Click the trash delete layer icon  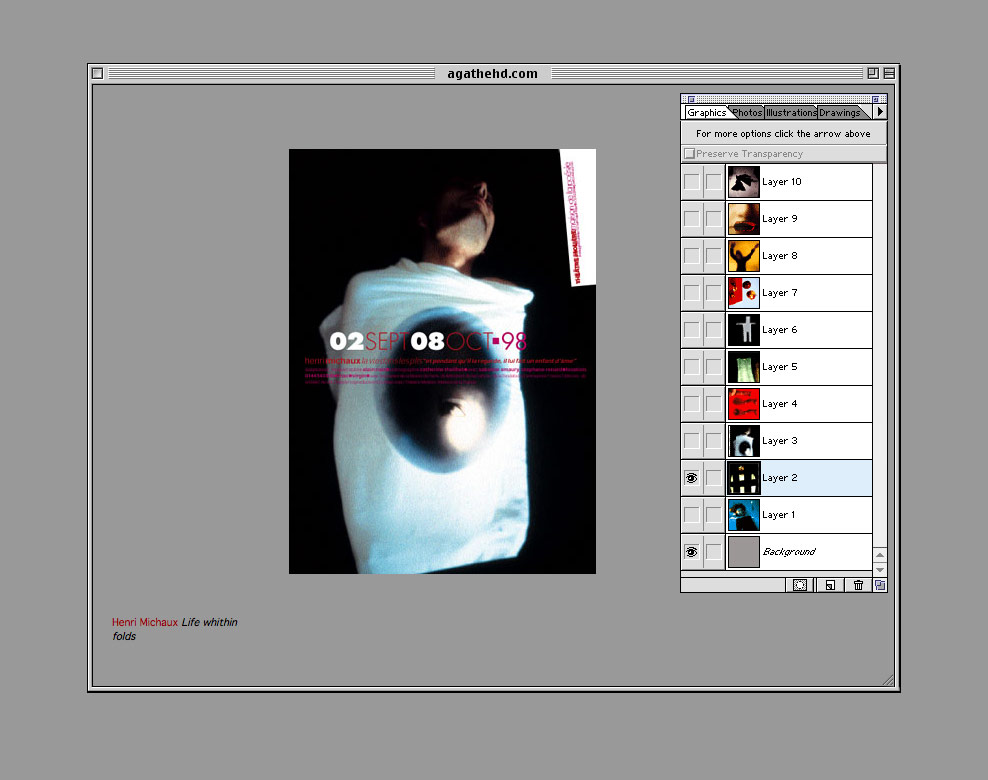pos(858,585)
